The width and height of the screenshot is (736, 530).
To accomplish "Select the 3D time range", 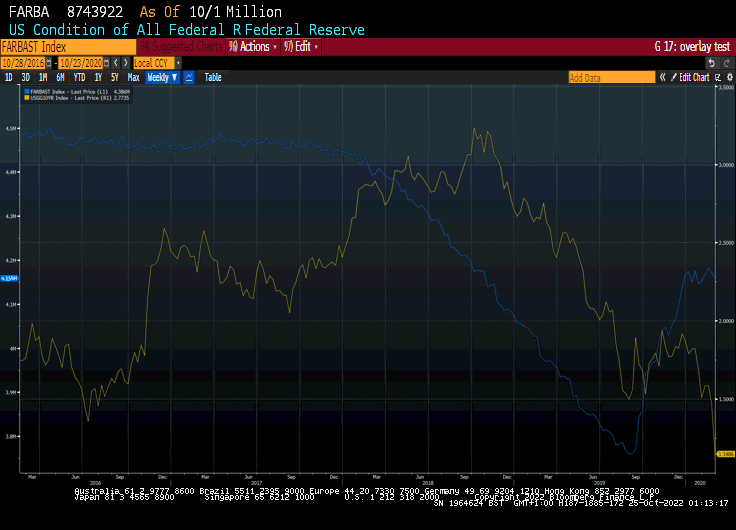I will 25,77.
